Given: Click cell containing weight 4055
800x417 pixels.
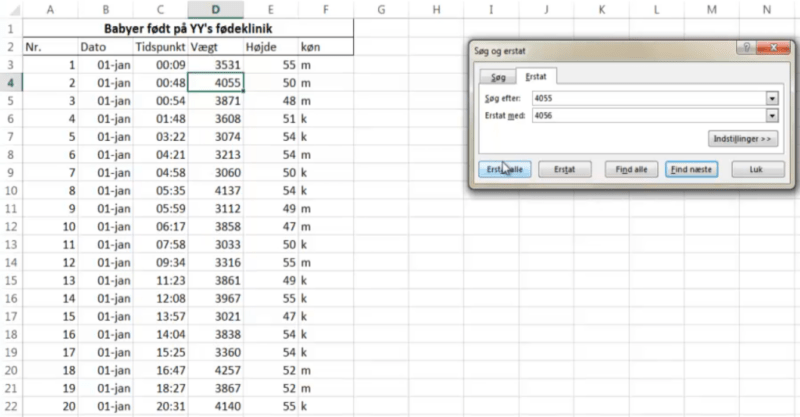Looking at the screenshot, I should 215,83.
